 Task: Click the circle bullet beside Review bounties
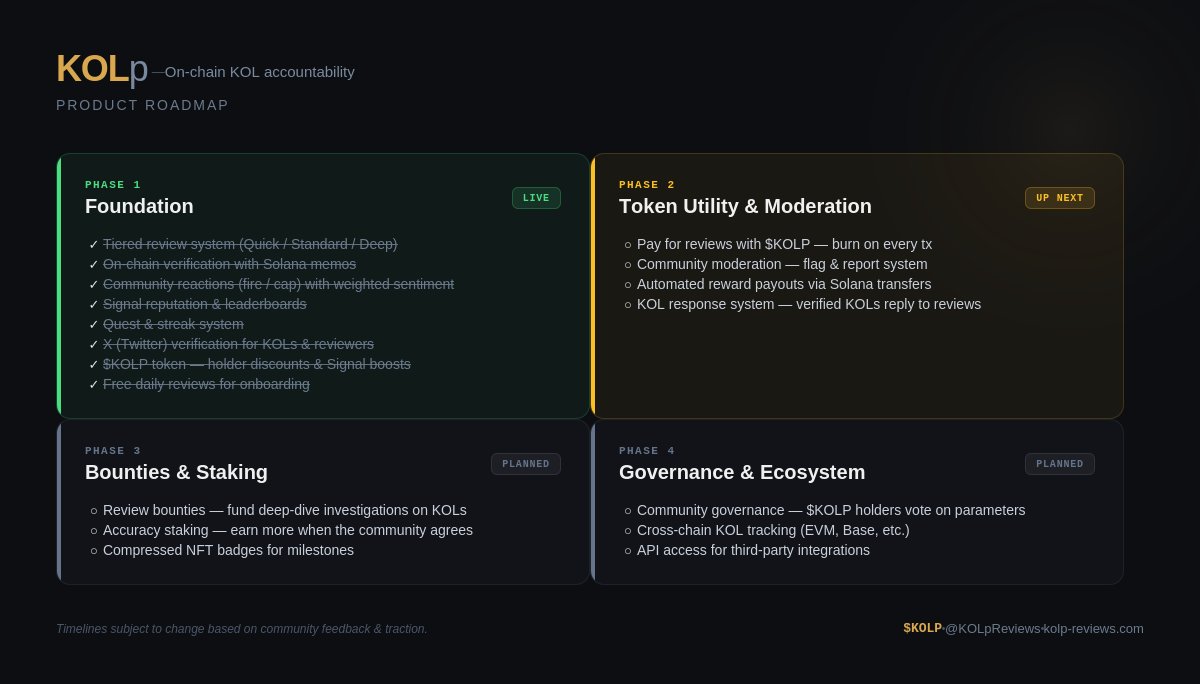[94, 511]
